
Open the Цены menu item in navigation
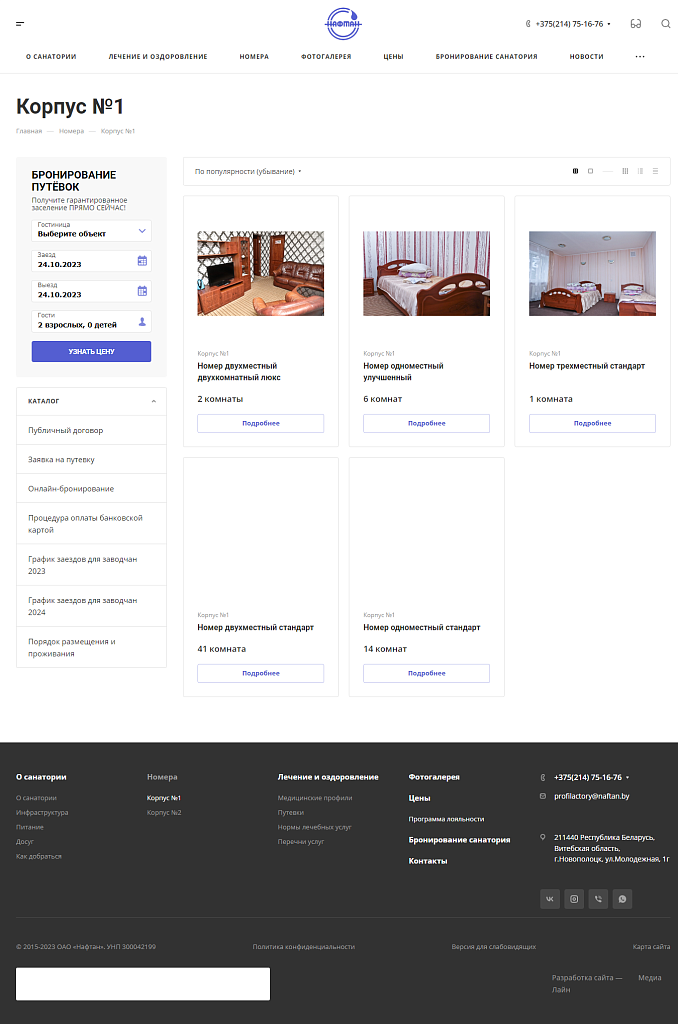[x=393, y=57]
